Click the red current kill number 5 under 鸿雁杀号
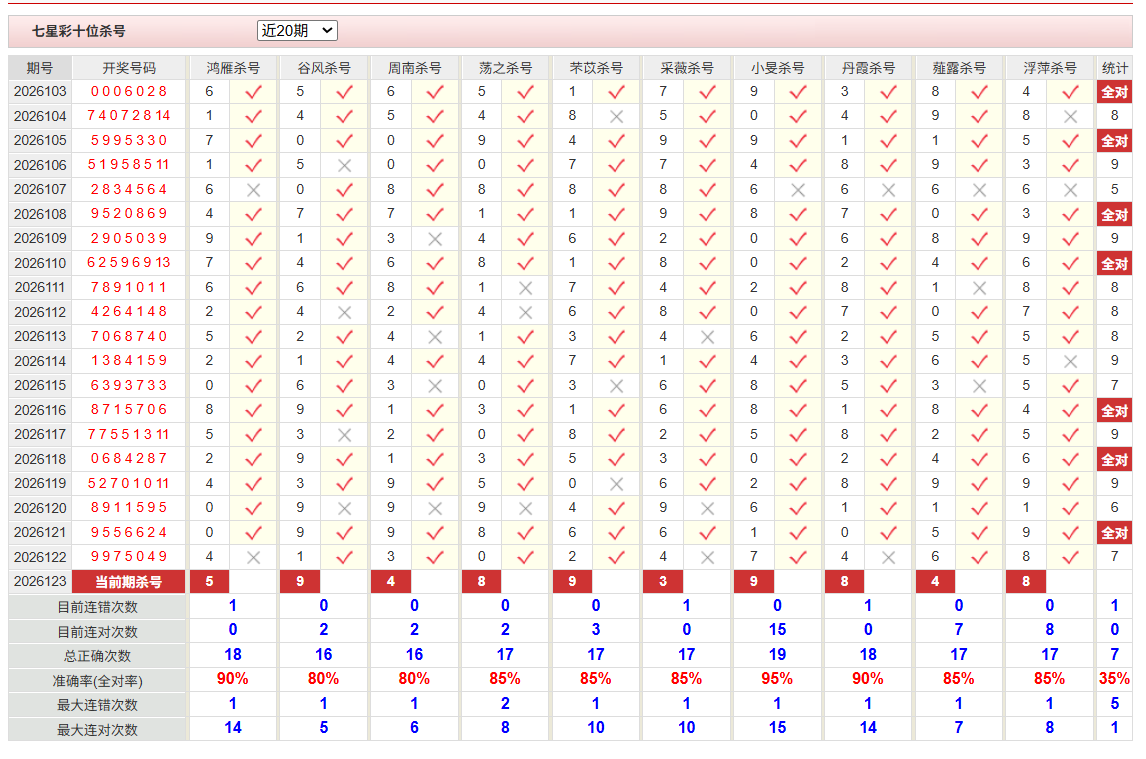The image size is (1146, 759). coord(209,582)
